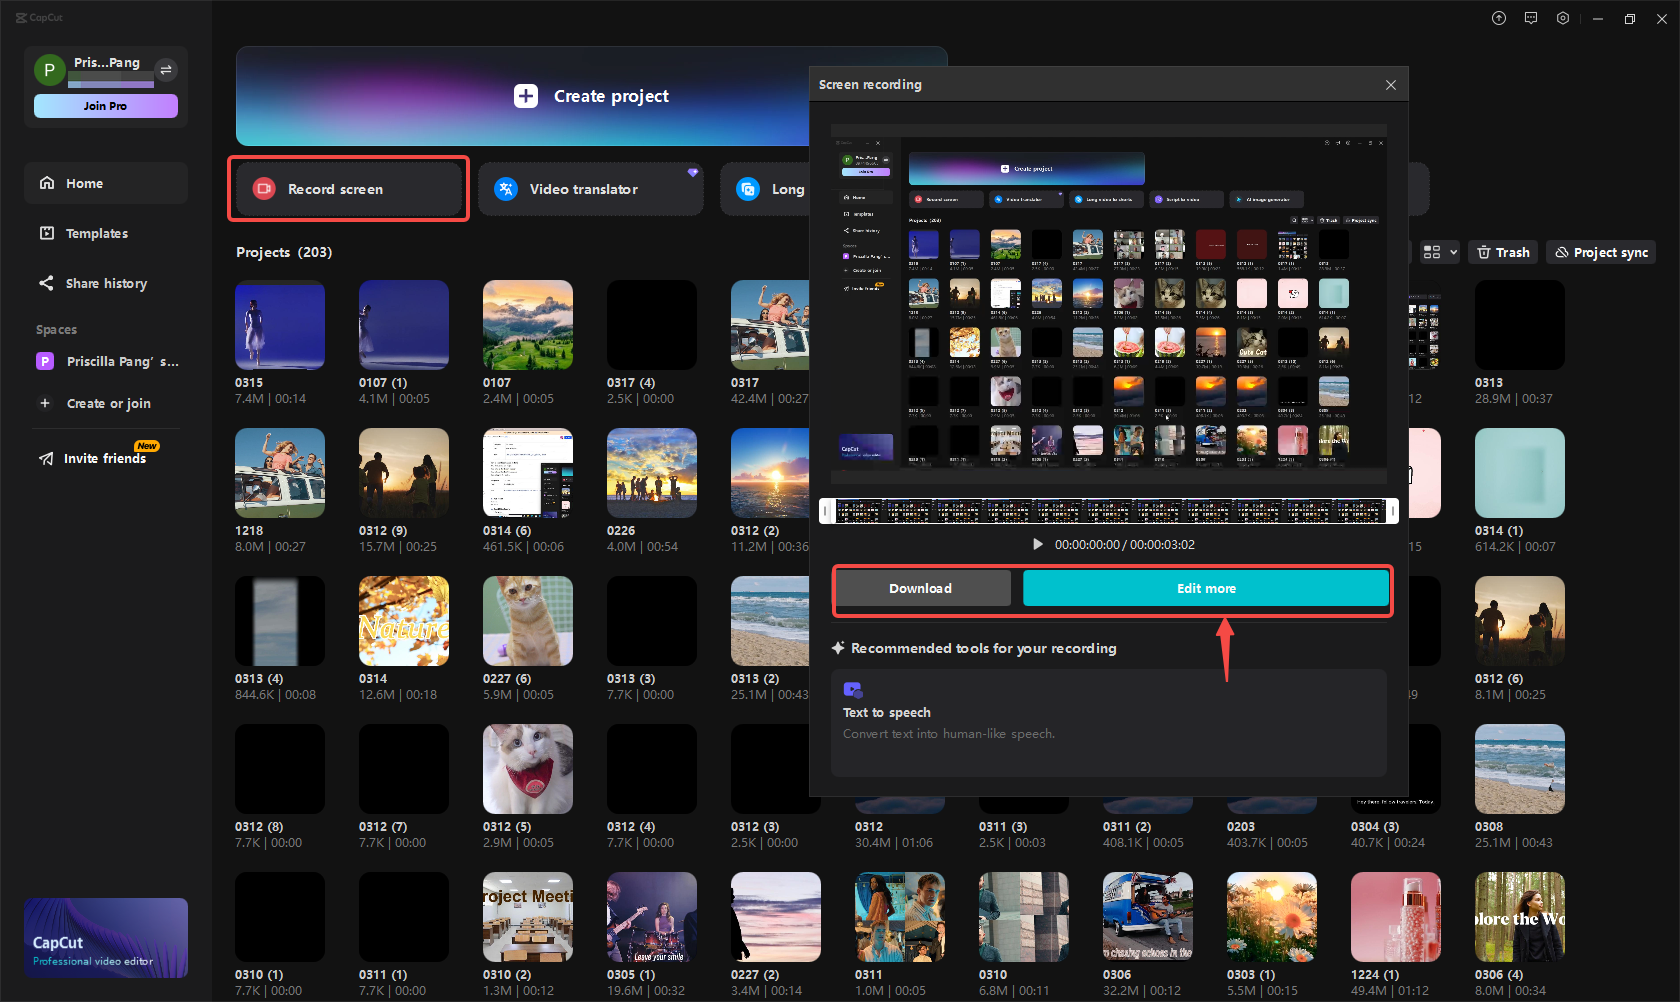This screenshot has height=1002, width=1680.
Task: Click the green P profile avatar
Action: pyautogui.click(x=49, y=70)
